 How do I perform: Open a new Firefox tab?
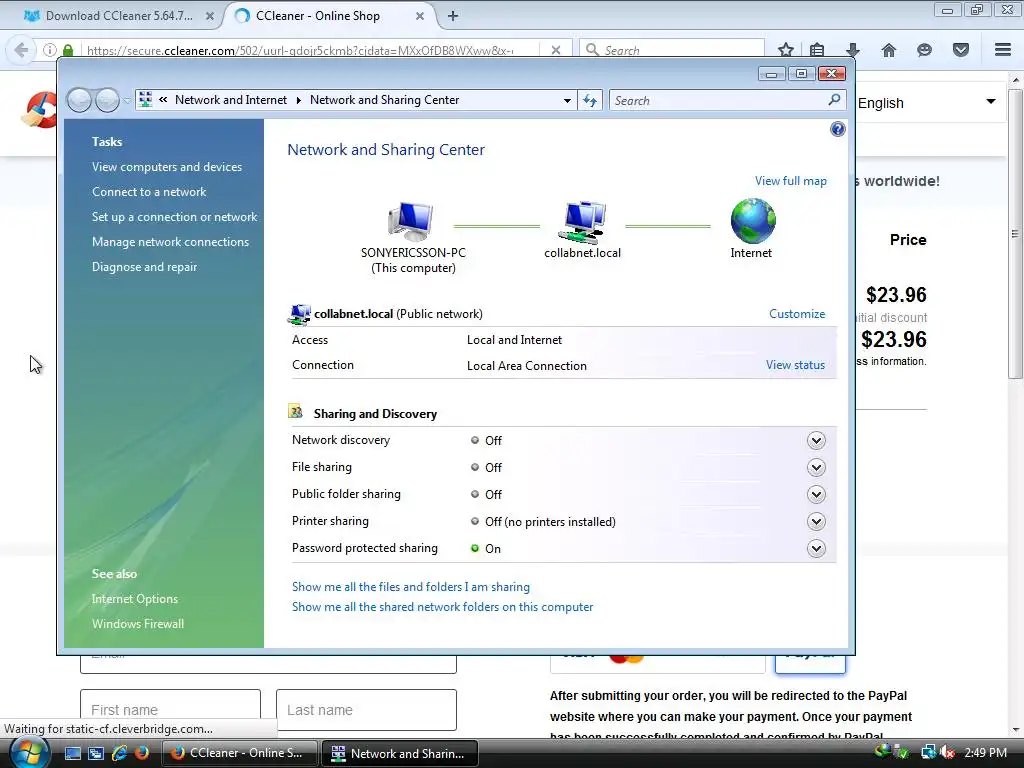tap(453, 16)
